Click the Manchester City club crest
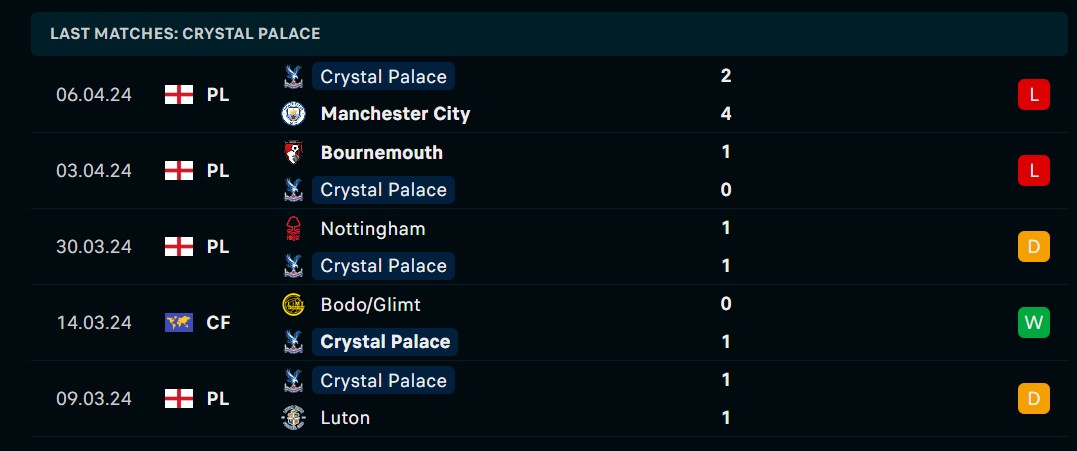Viewport: 1077px width, 451px height. tap(293, 114)
